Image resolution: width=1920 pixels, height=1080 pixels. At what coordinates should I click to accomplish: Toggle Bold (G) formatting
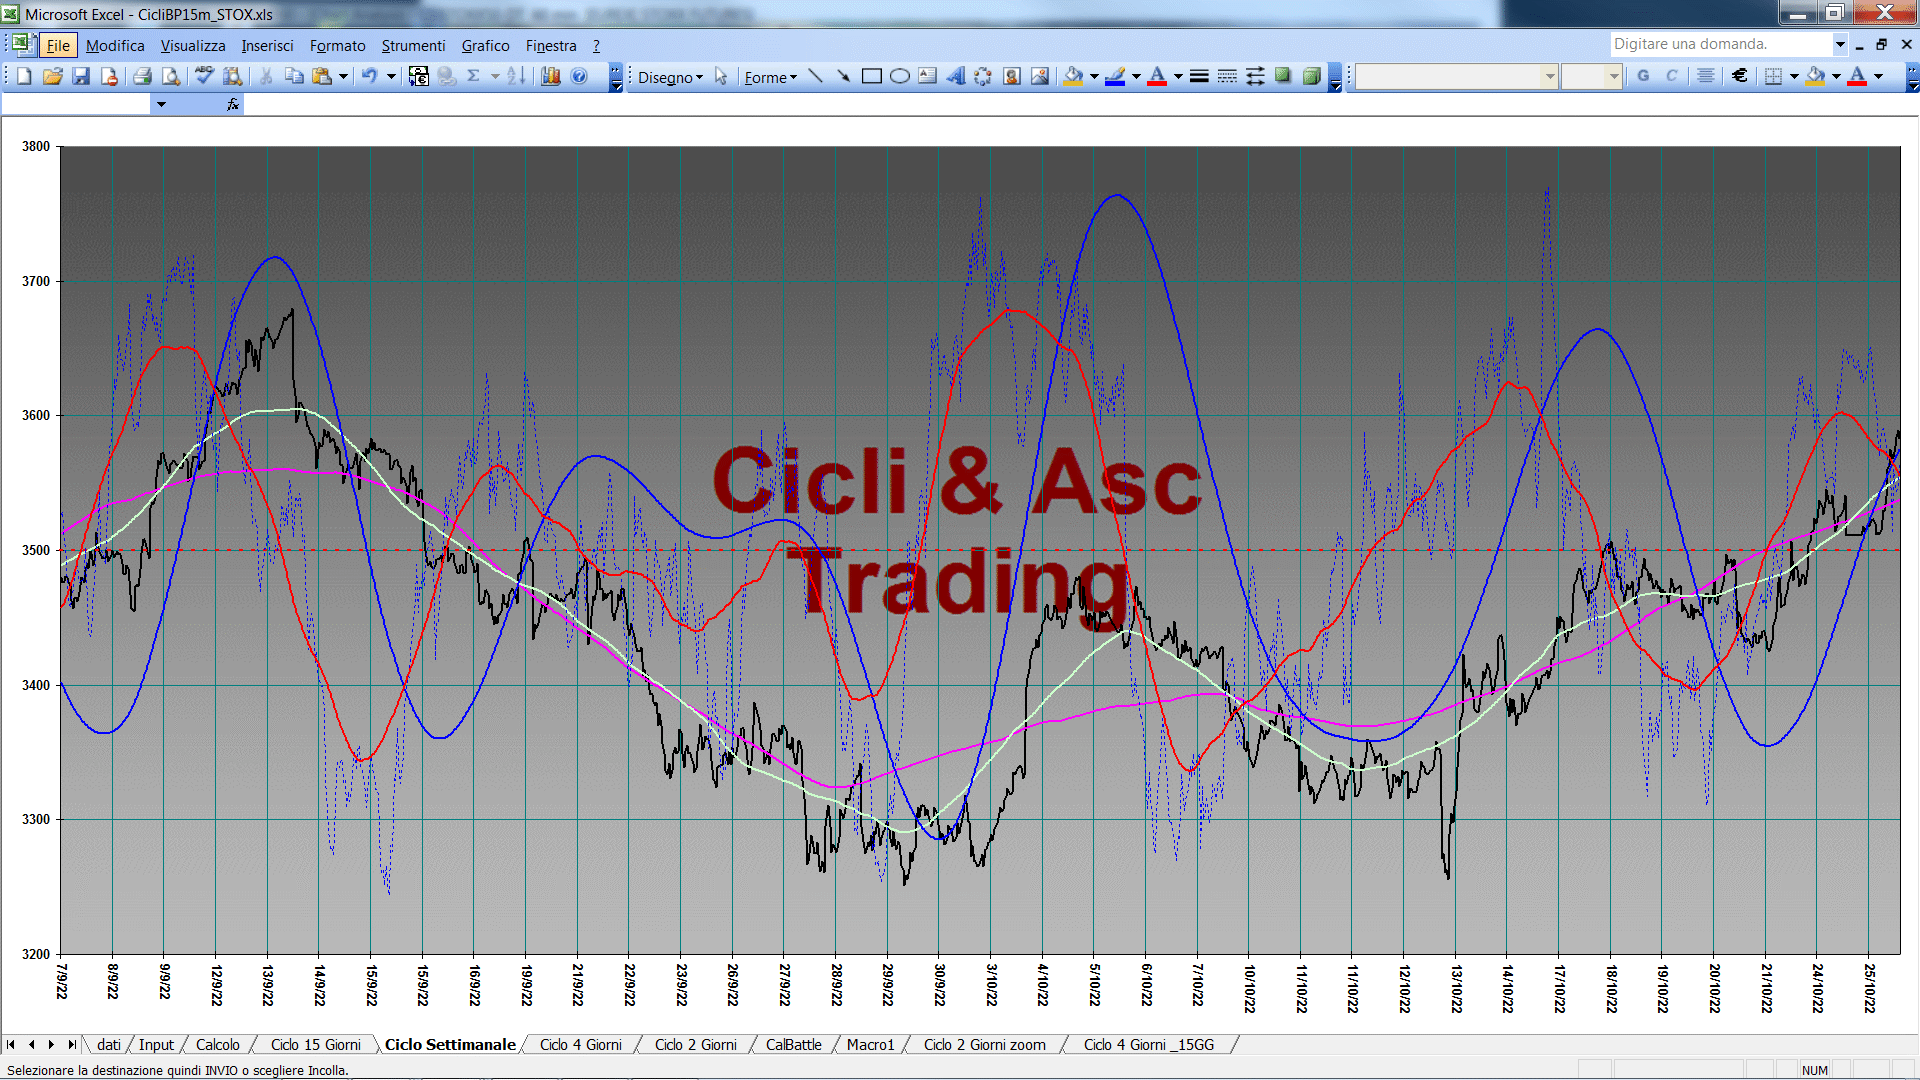(x=1643, y=76)
